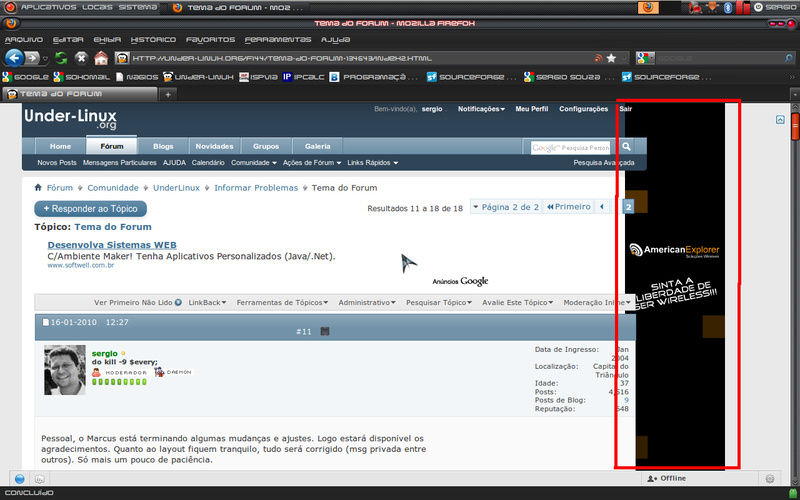
Task: Expand the Administrativo dropdown
Action: [367, 303]
